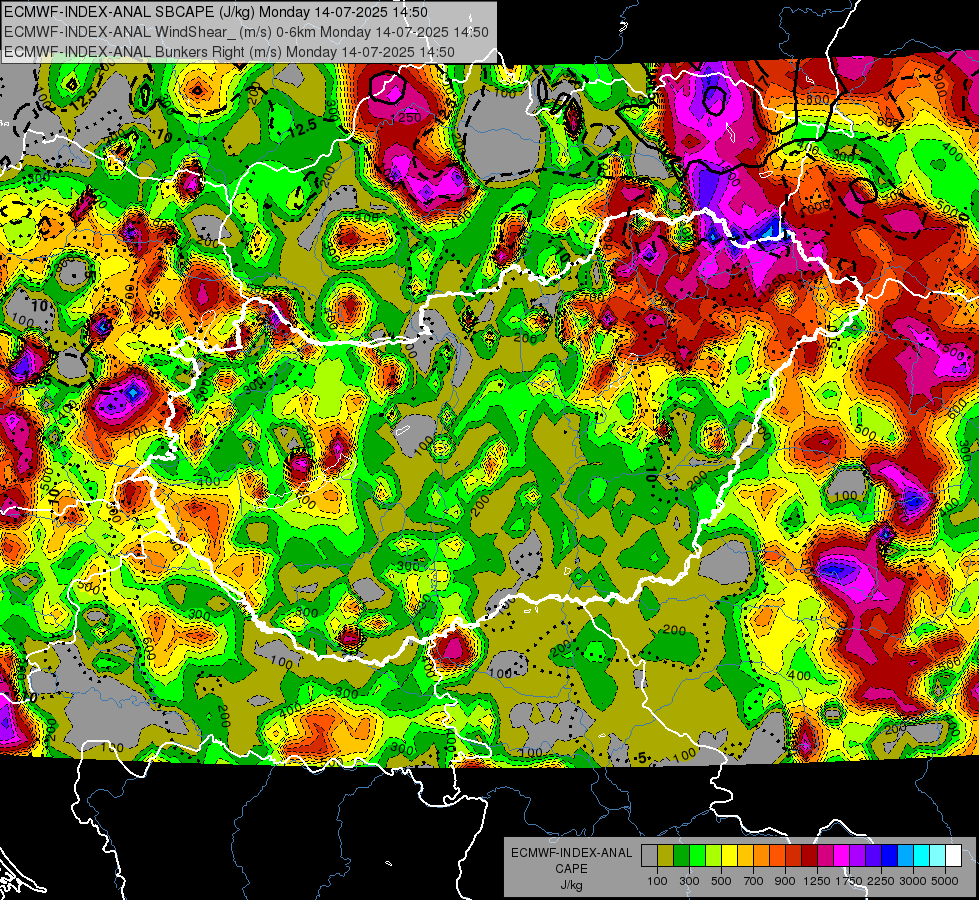Pick the dark maroon swatch before 1250
979x900 pixels.
pos(810,855)
